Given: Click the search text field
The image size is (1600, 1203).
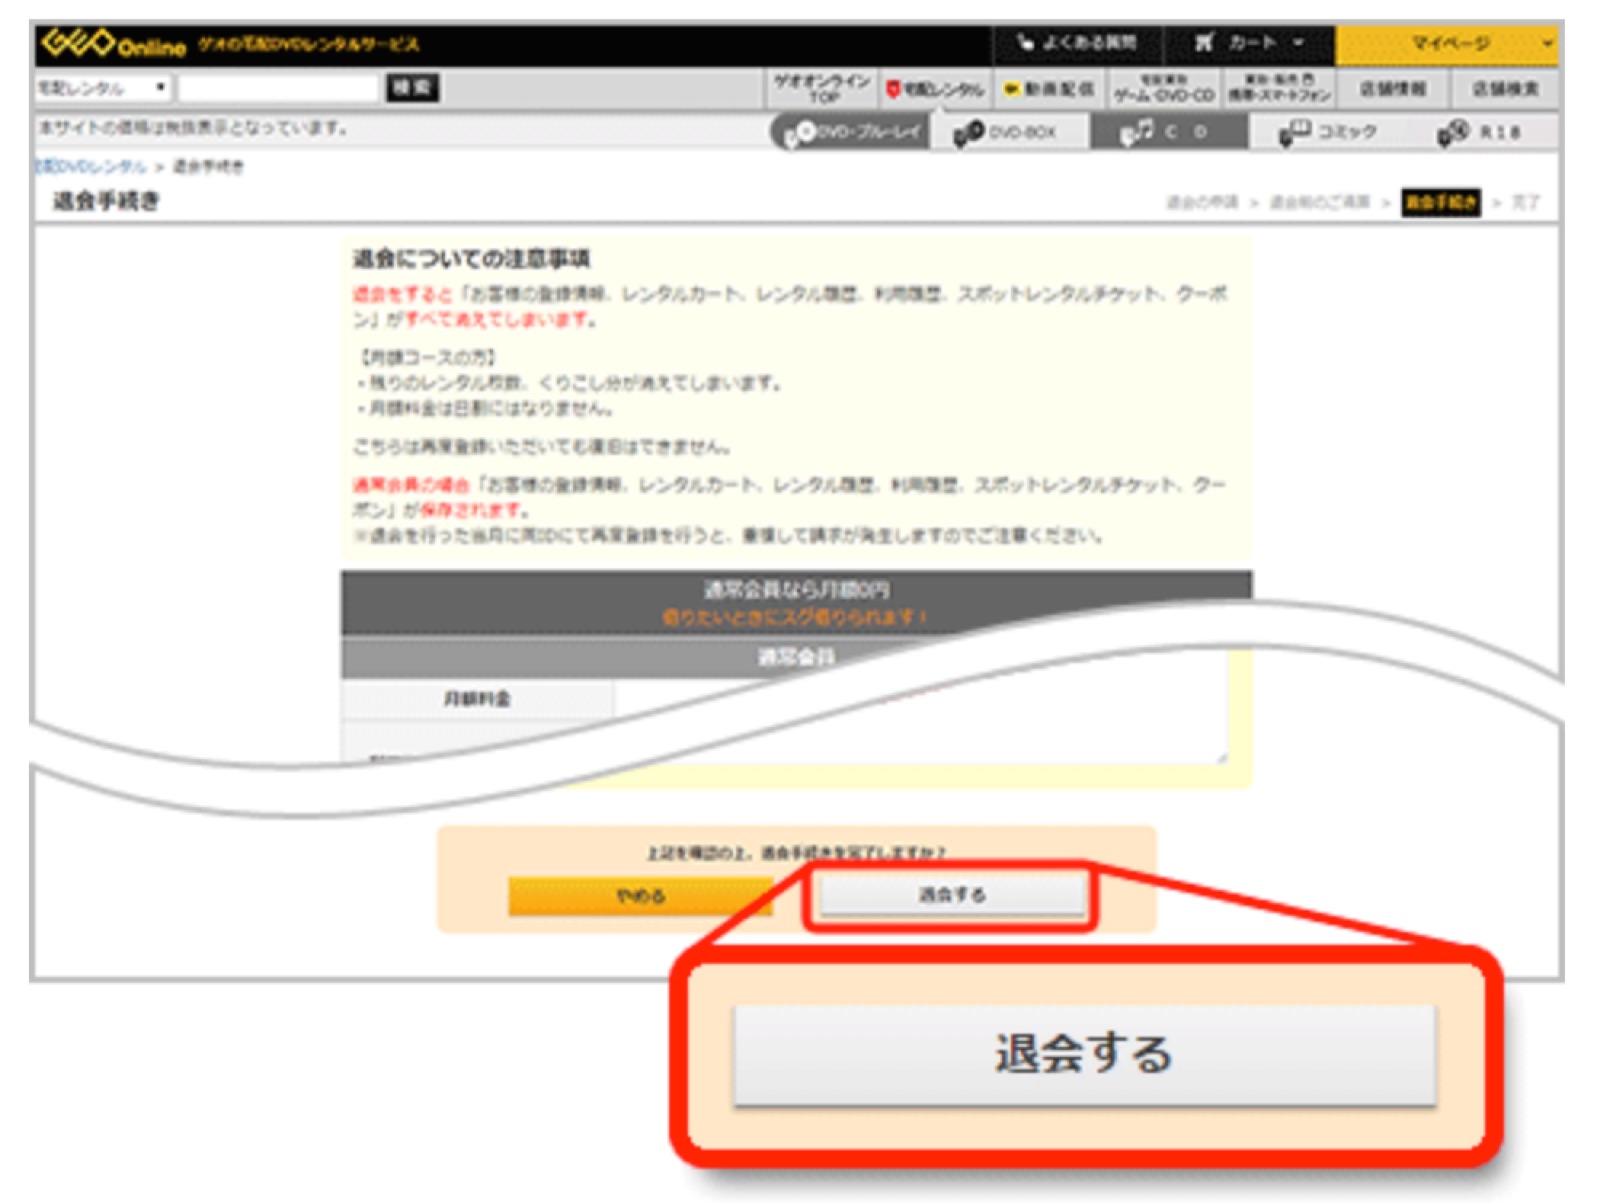Looking at the screenshot, I should click(x=279, y=88).
